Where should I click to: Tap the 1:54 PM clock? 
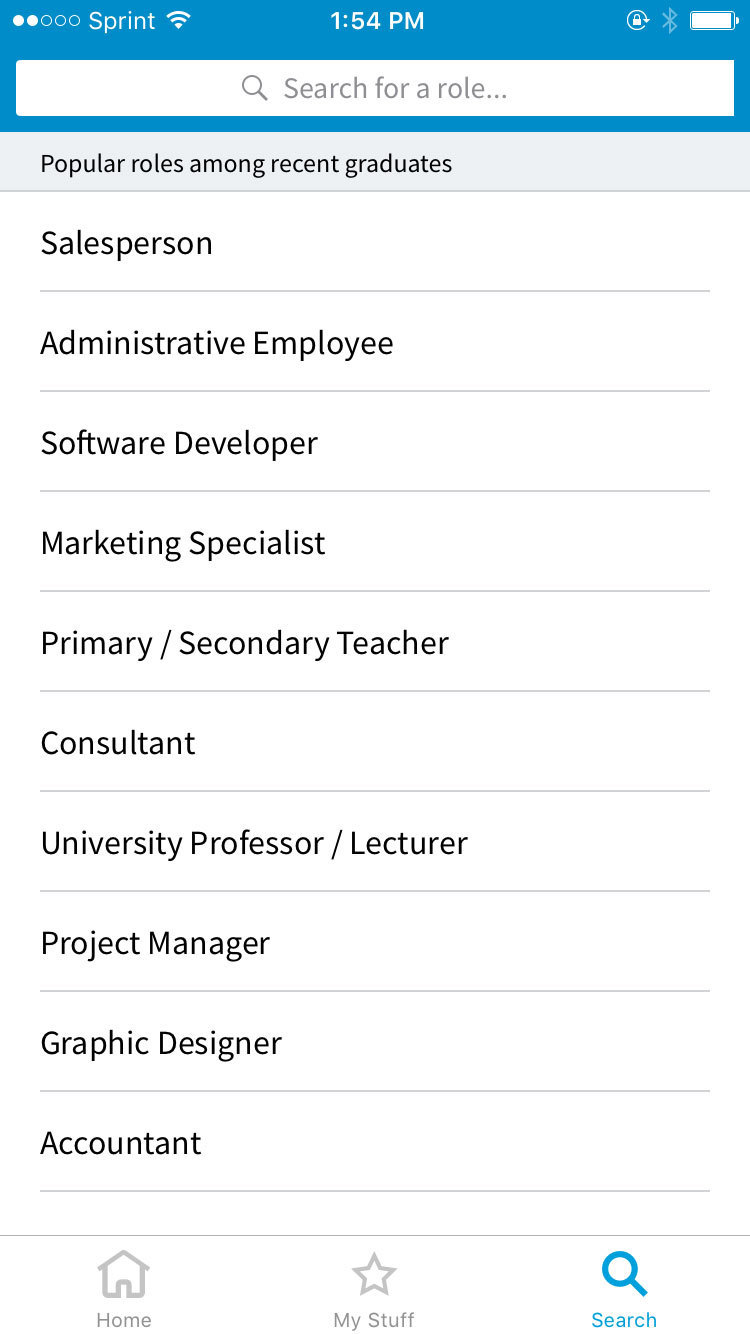tap(377, 21)
